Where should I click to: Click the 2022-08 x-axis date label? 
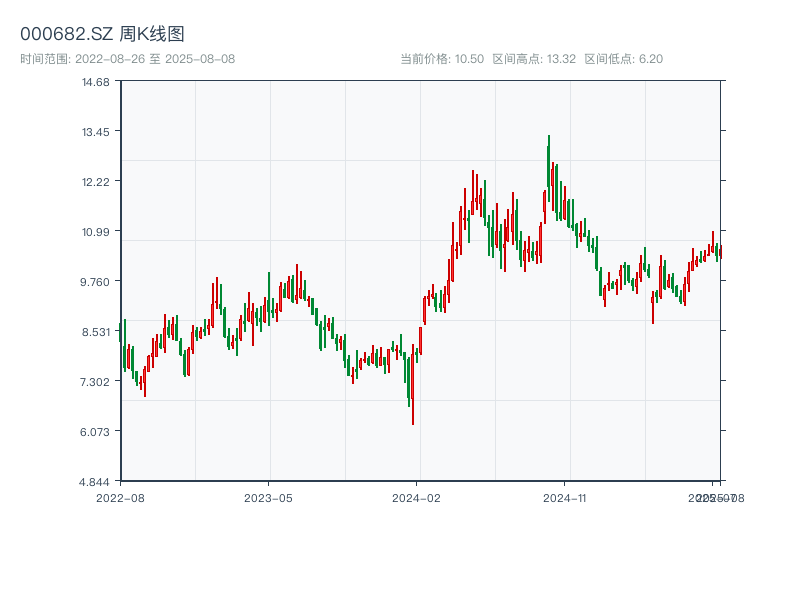120,497
